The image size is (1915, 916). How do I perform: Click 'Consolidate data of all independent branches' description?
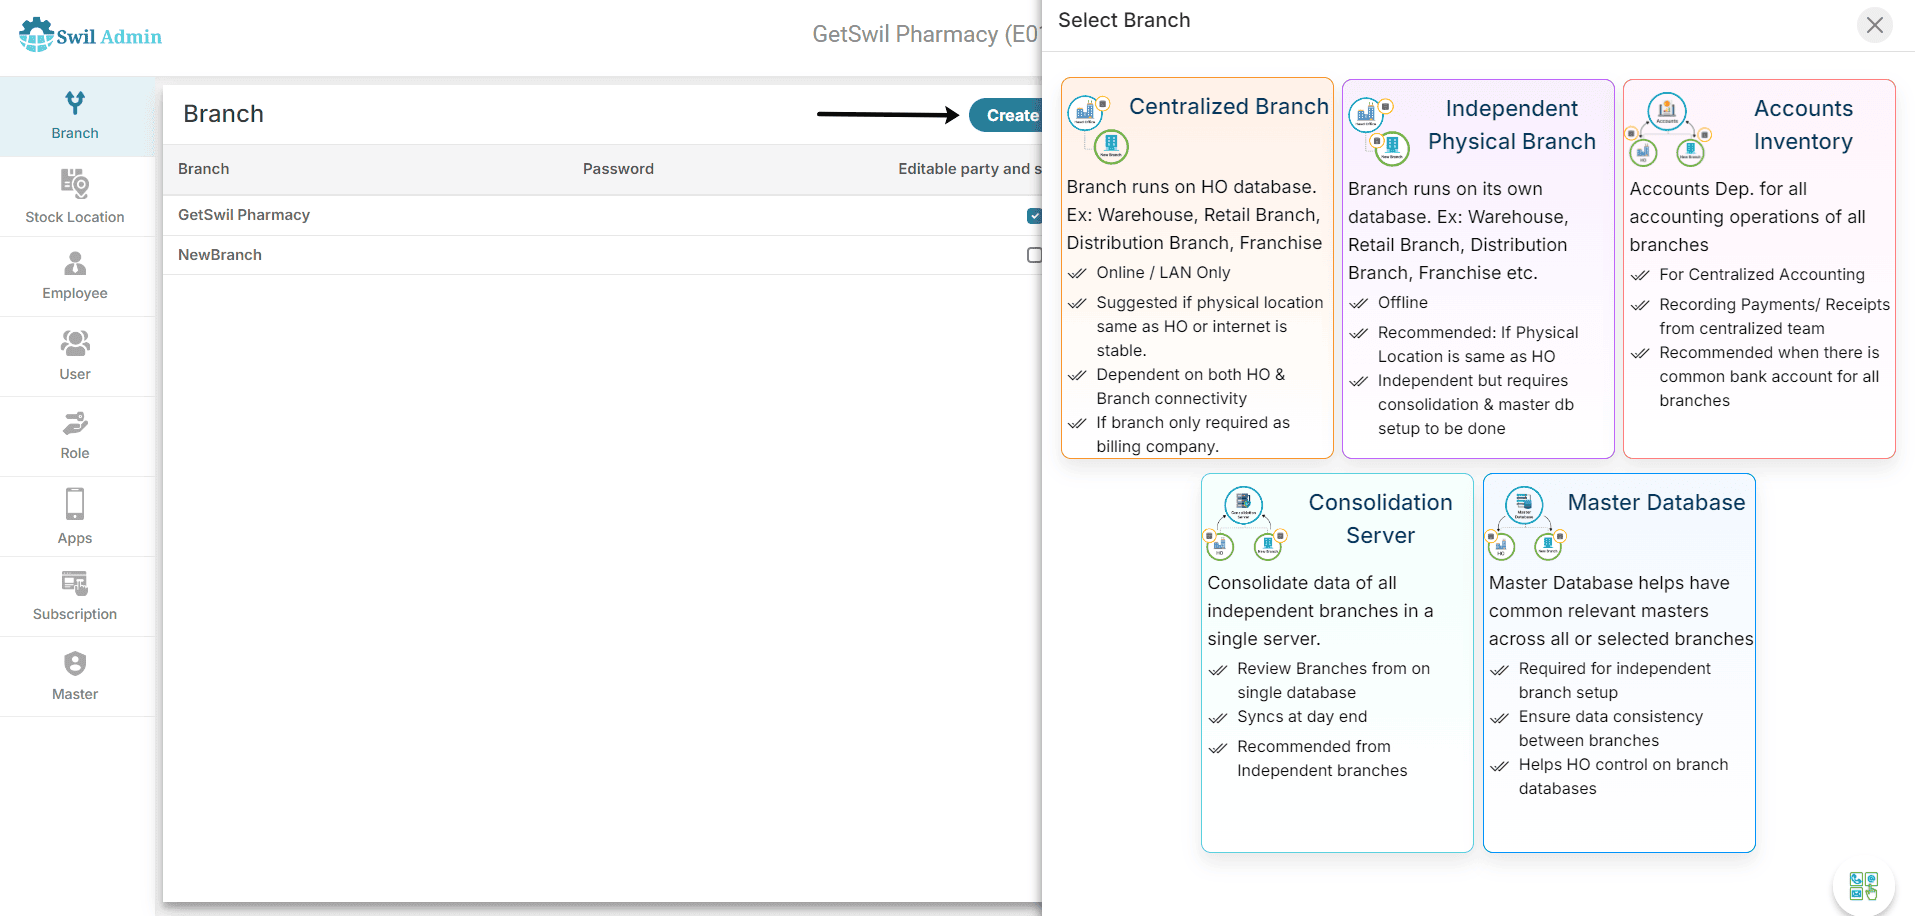click(1320, 610)
